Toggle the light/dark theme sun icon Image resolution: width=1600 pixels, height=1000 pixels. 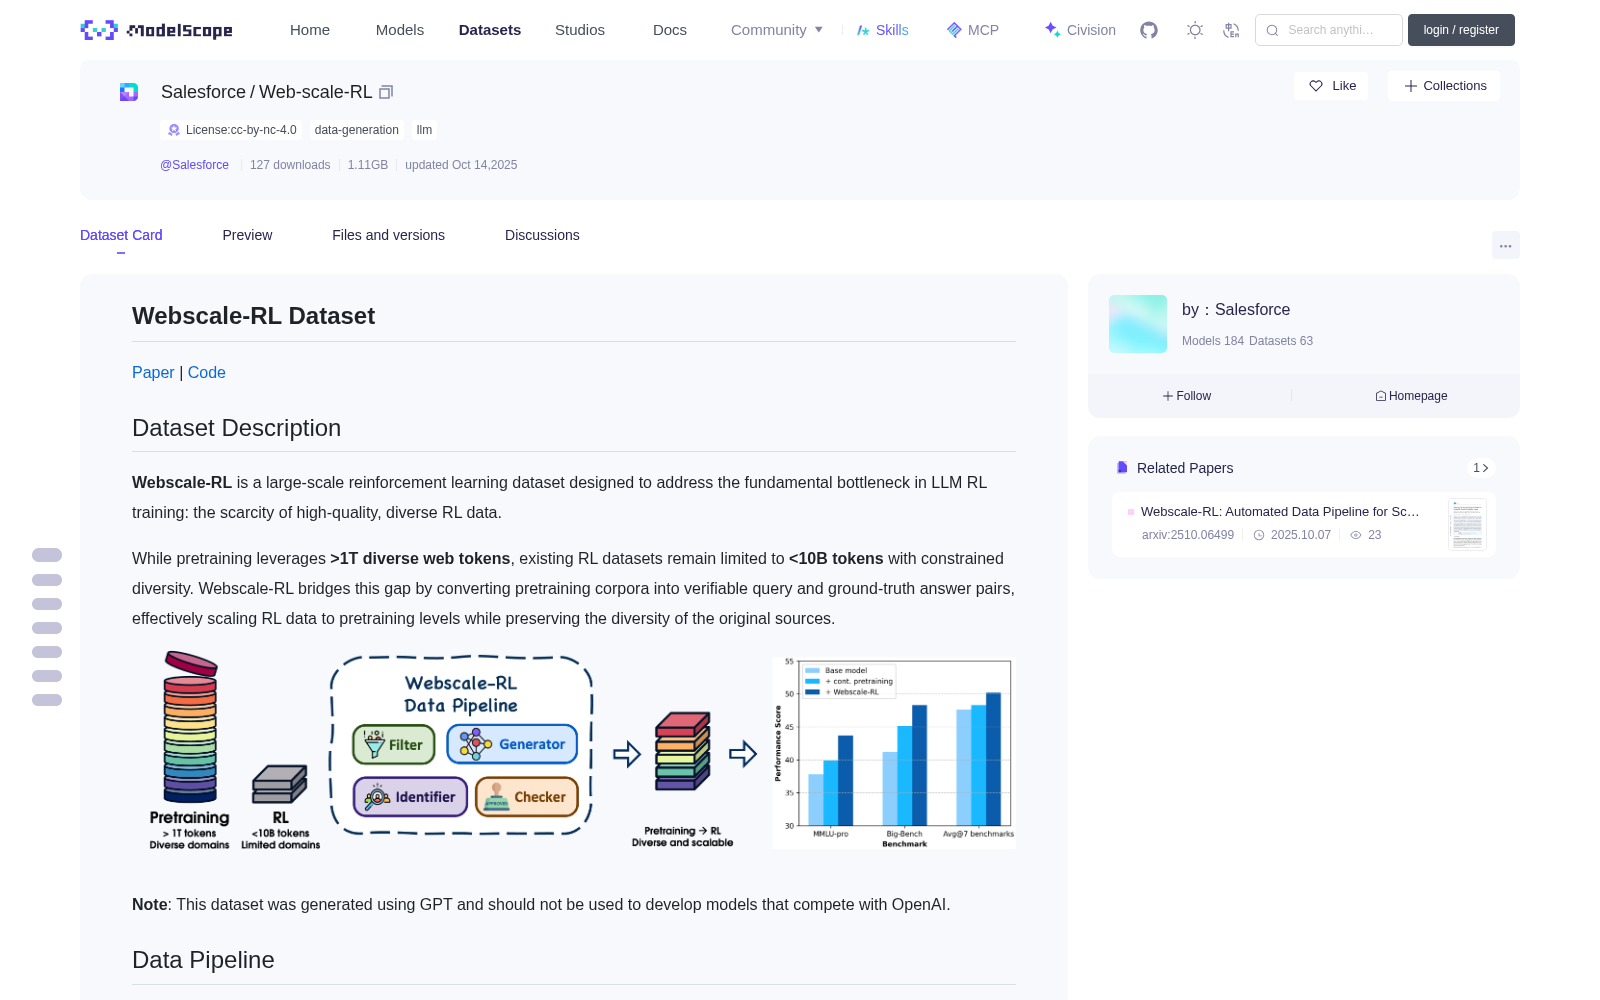tap(1194, 30)
